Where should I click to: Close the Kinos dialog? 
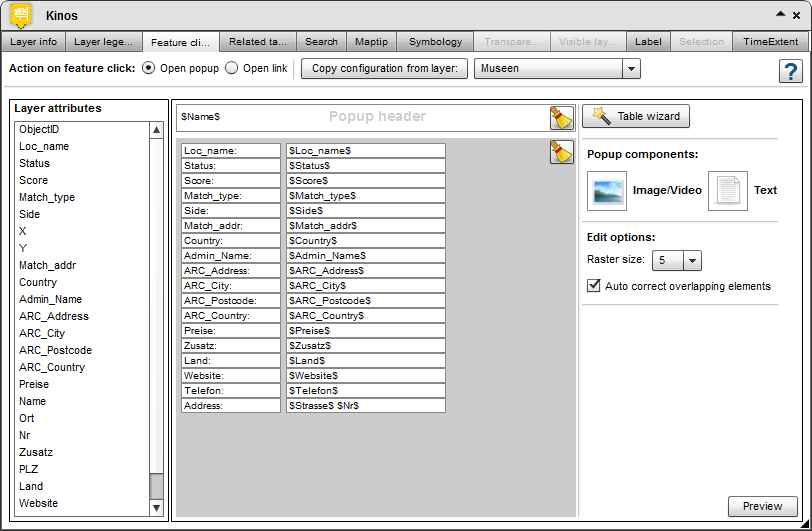tap(796, 16)
